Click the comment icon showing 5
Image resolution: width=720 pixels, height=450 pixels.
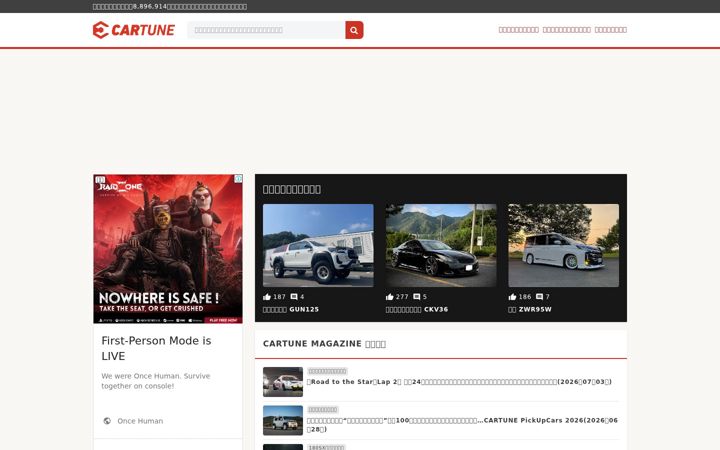click(x=416, y=297)
